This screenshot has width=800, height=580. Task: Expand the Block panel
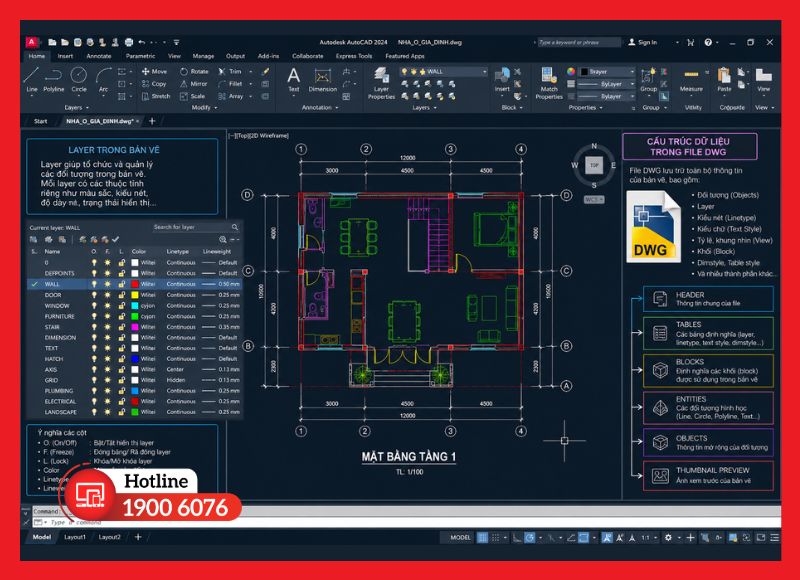tap(512, 108)
